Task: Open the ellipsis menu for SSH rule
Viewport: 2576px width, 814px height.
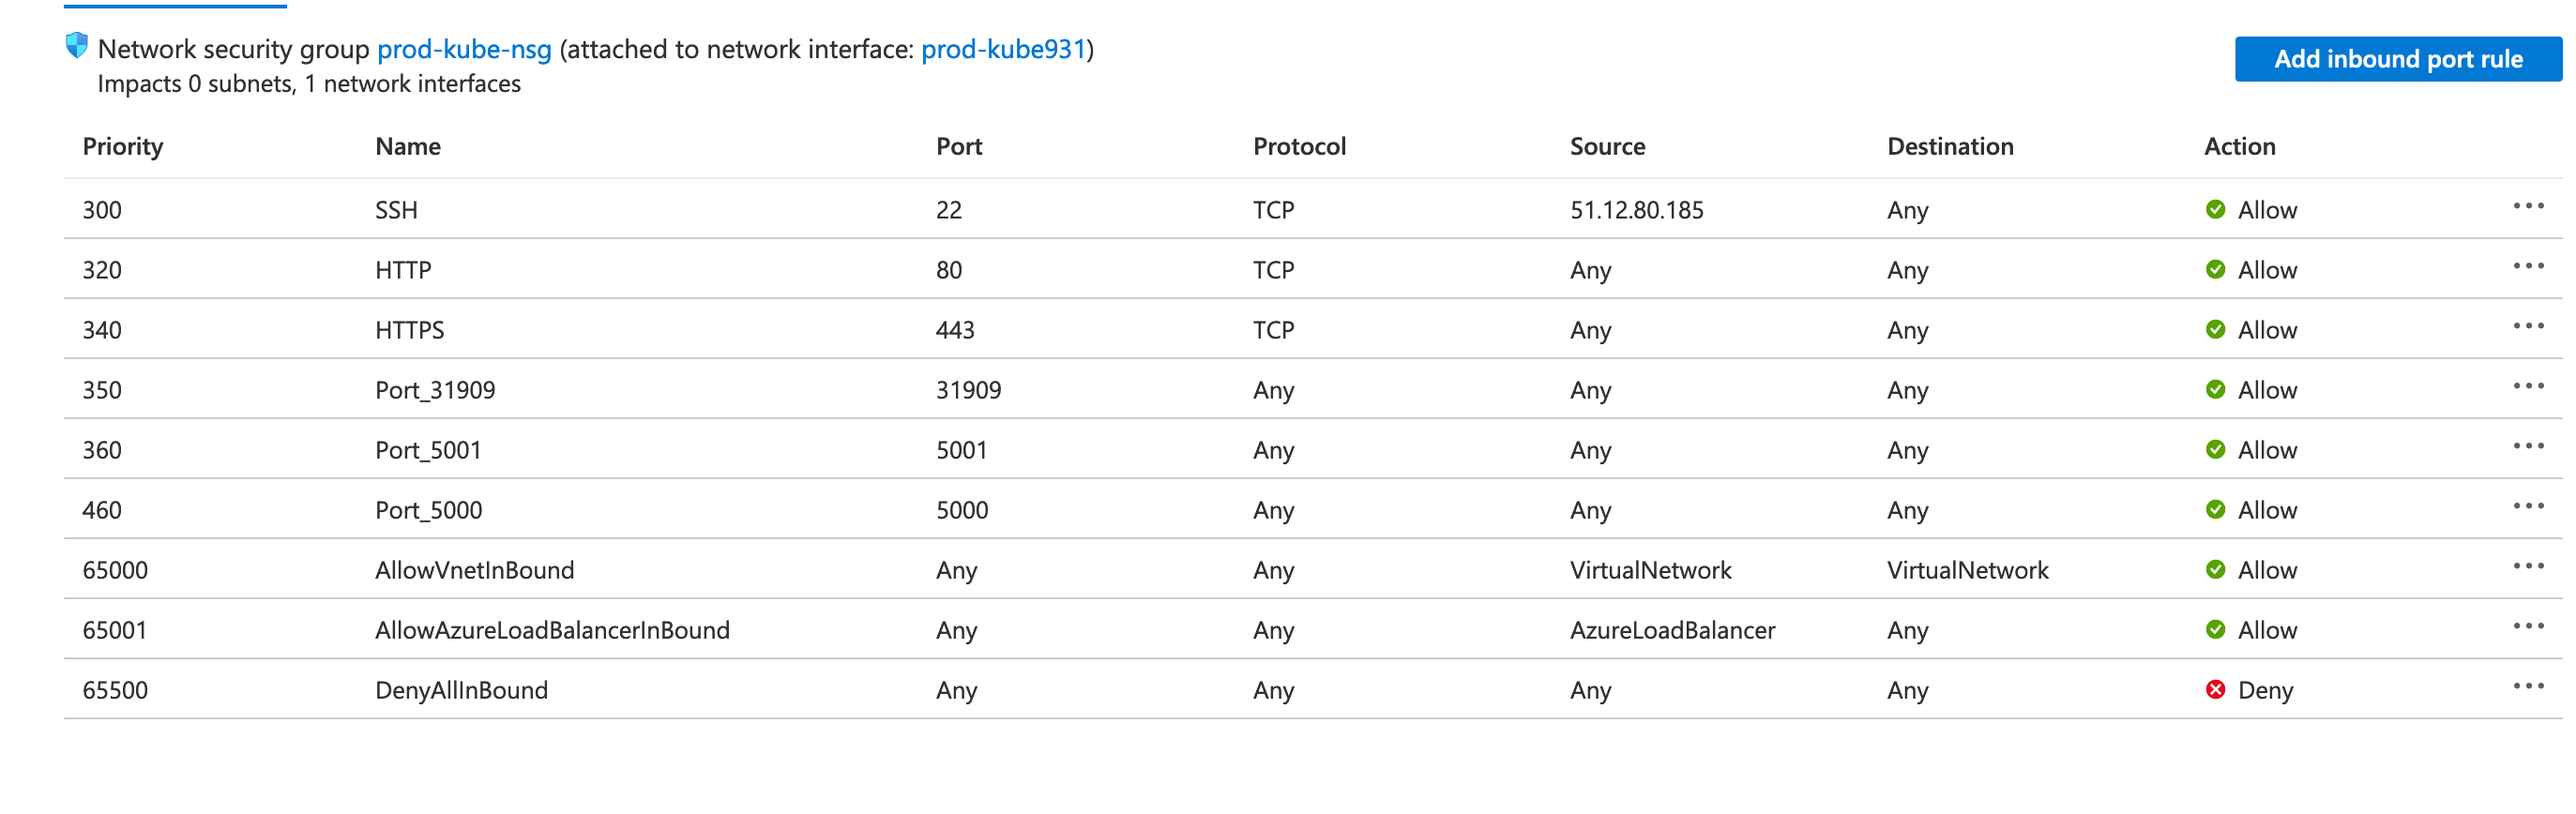Action: 2527,207
